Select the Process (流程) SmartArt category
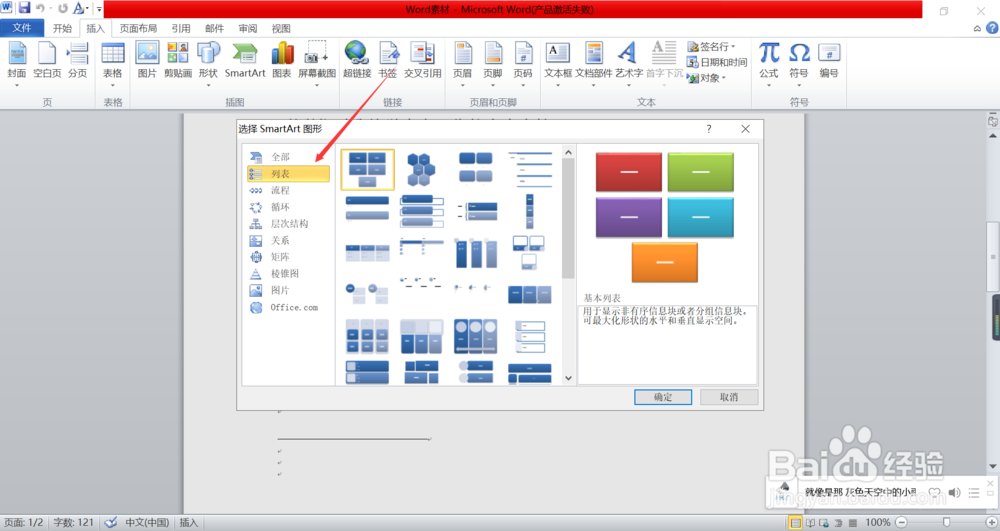 click(x=288, y=190)
